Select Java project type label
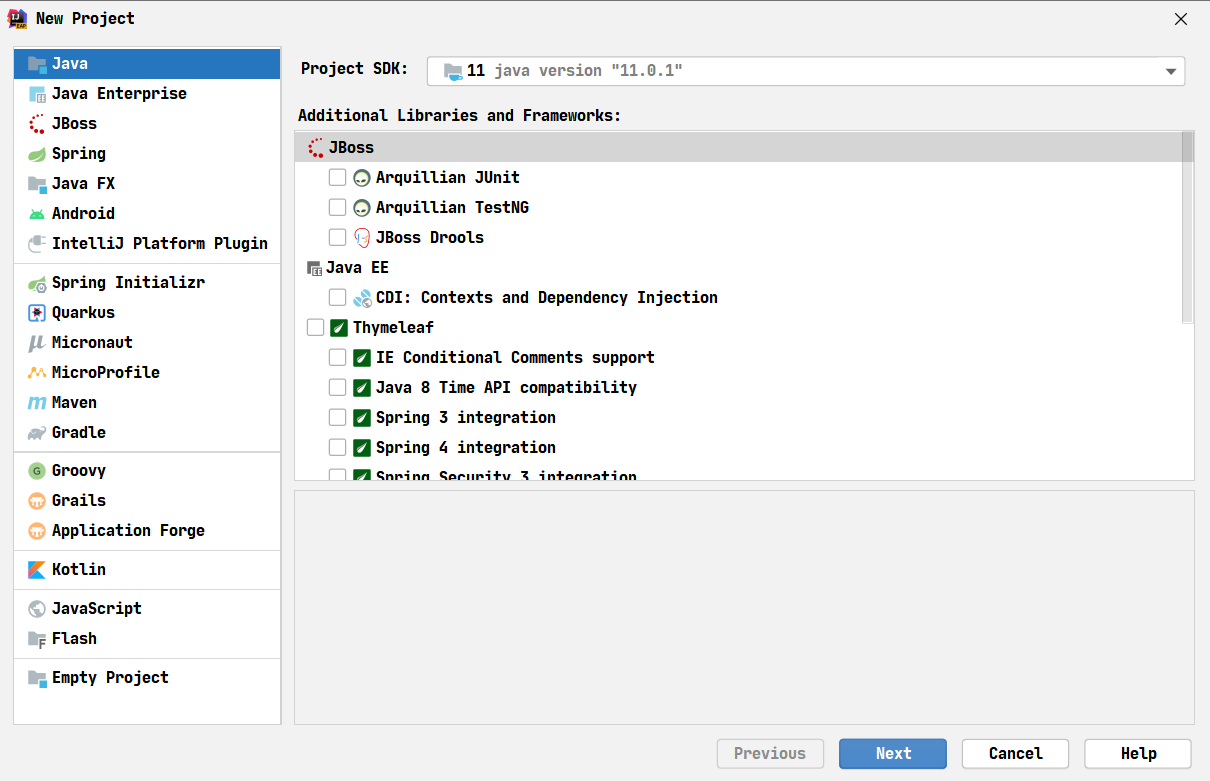The width and height of the screenshot is (1210, 781). click(x=70, y=64)
